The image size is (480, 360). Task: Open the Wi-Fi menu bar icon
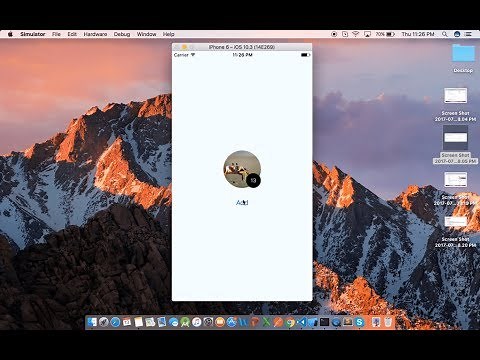[x=356, y=34]
